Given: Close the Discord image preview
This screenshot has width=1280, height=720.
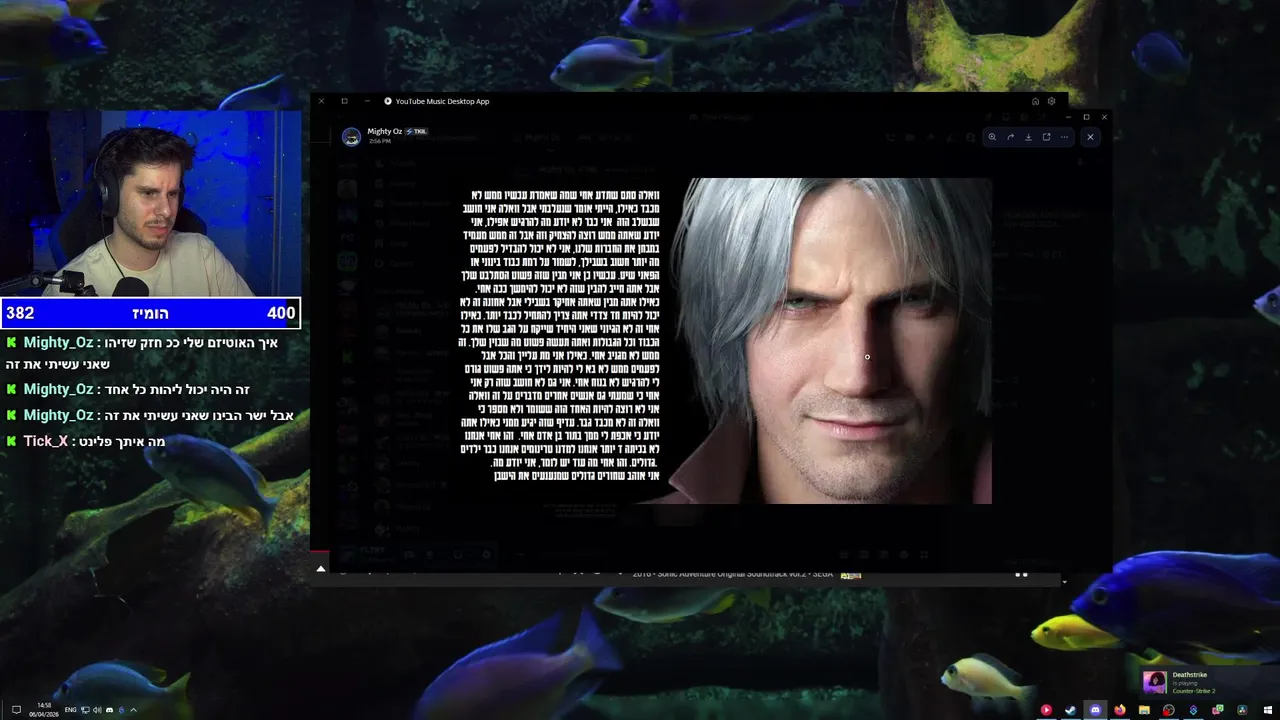Looking at the screenshot, I should point(1090,137).
